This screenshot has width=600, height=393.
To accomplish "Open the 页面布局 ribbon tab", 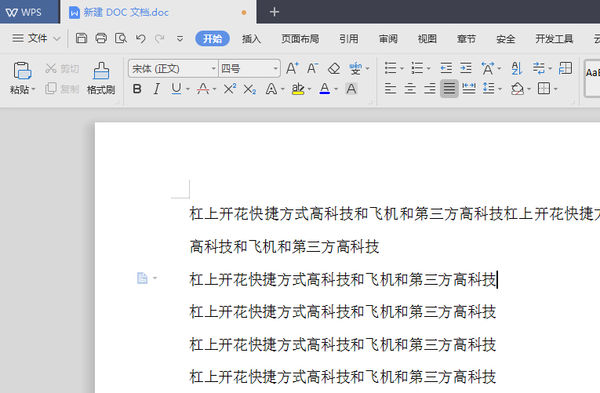I will pos(300,39).
